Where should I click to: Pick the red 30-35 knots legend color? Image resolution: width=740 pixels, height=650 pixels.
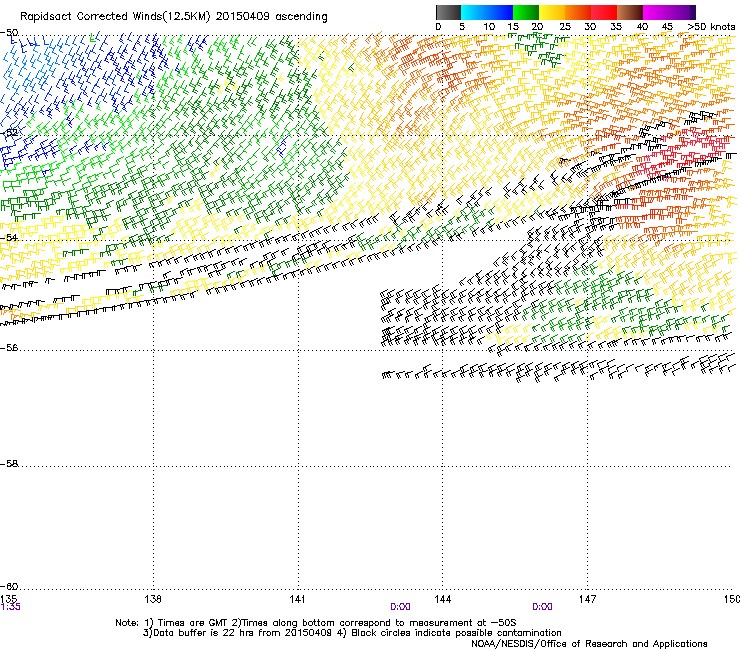click(604, 12)
